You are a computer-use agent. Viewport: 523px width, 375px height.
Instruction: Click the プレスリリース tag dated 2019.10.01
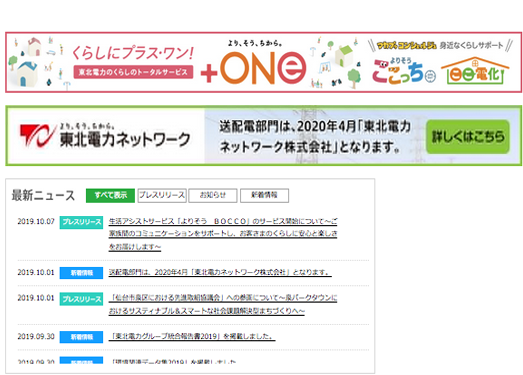pyautogui.click(x=81, y=299)
